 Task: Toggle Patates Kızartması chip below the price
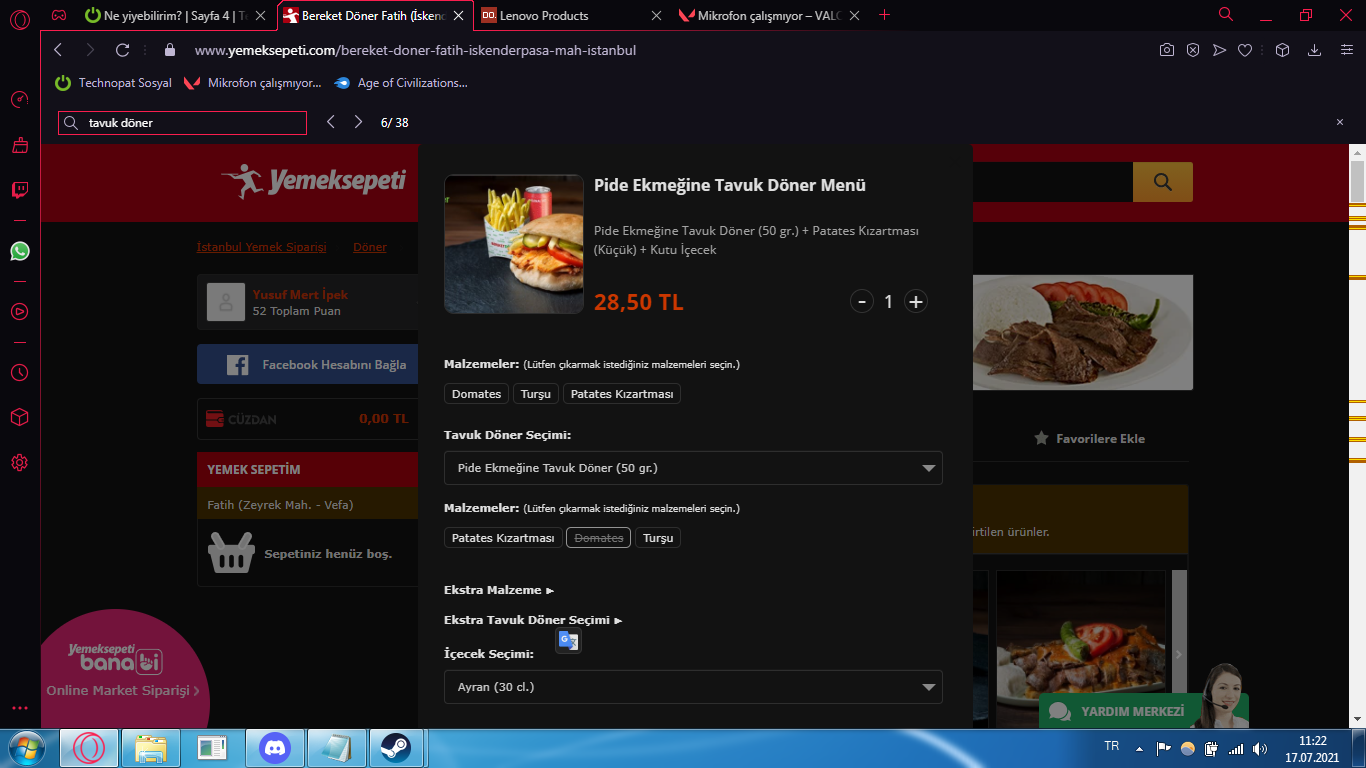click(x=622, y=394)
